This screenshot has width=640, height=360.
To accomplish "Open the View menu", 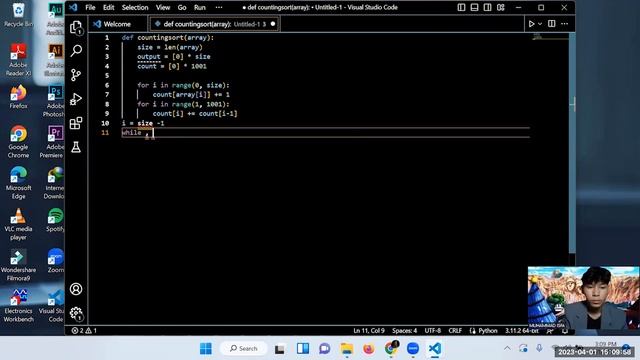I will (163, 7).
